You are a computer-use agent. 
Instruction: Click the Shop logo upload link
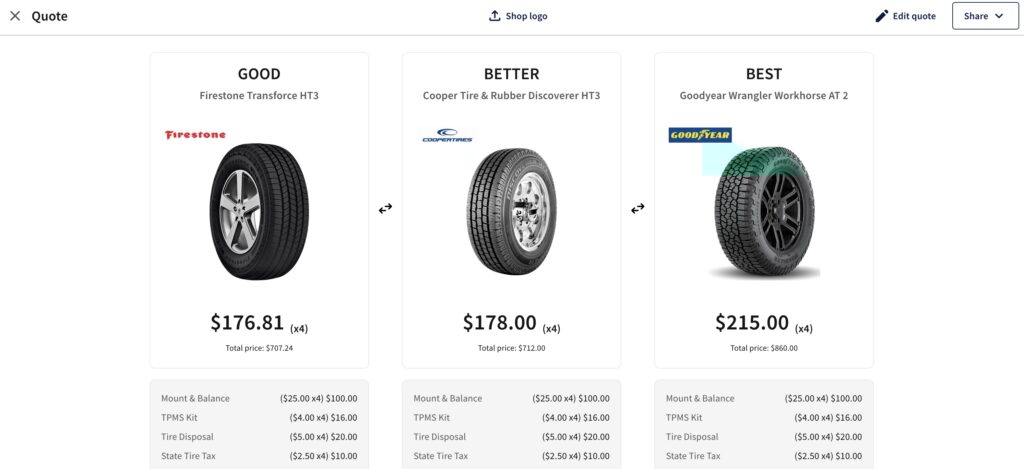(x=519, y=16)
